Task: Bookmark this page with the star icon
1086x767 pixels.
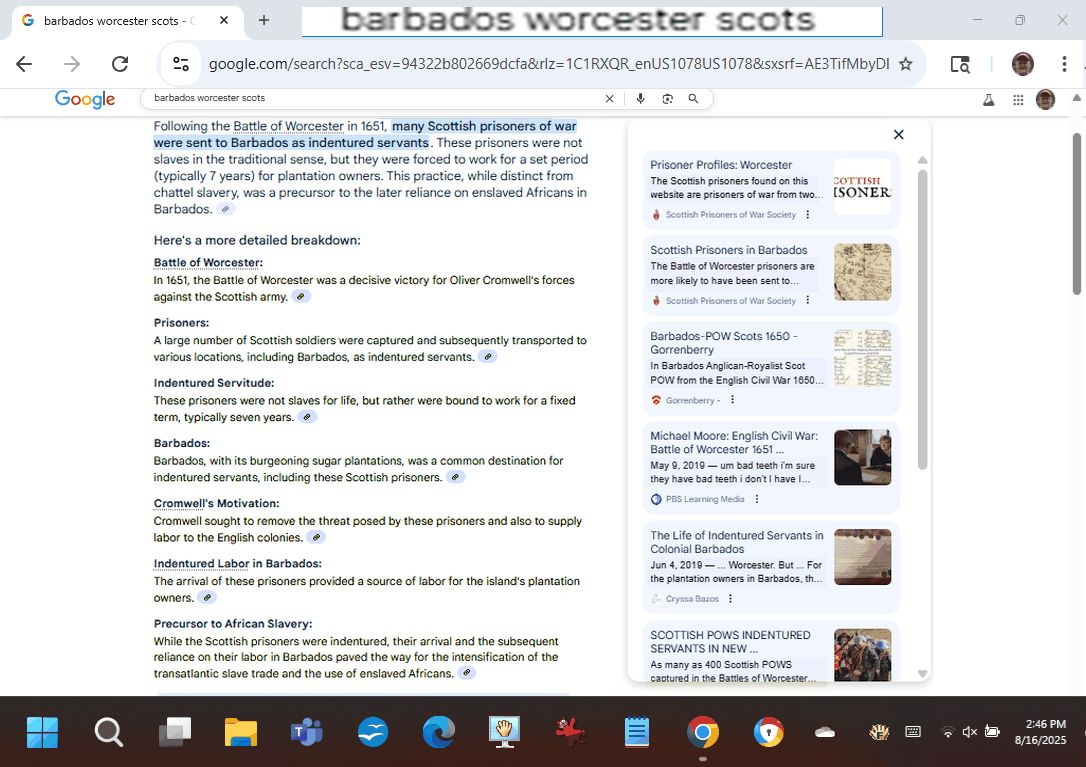Action: tap(905, 64)
